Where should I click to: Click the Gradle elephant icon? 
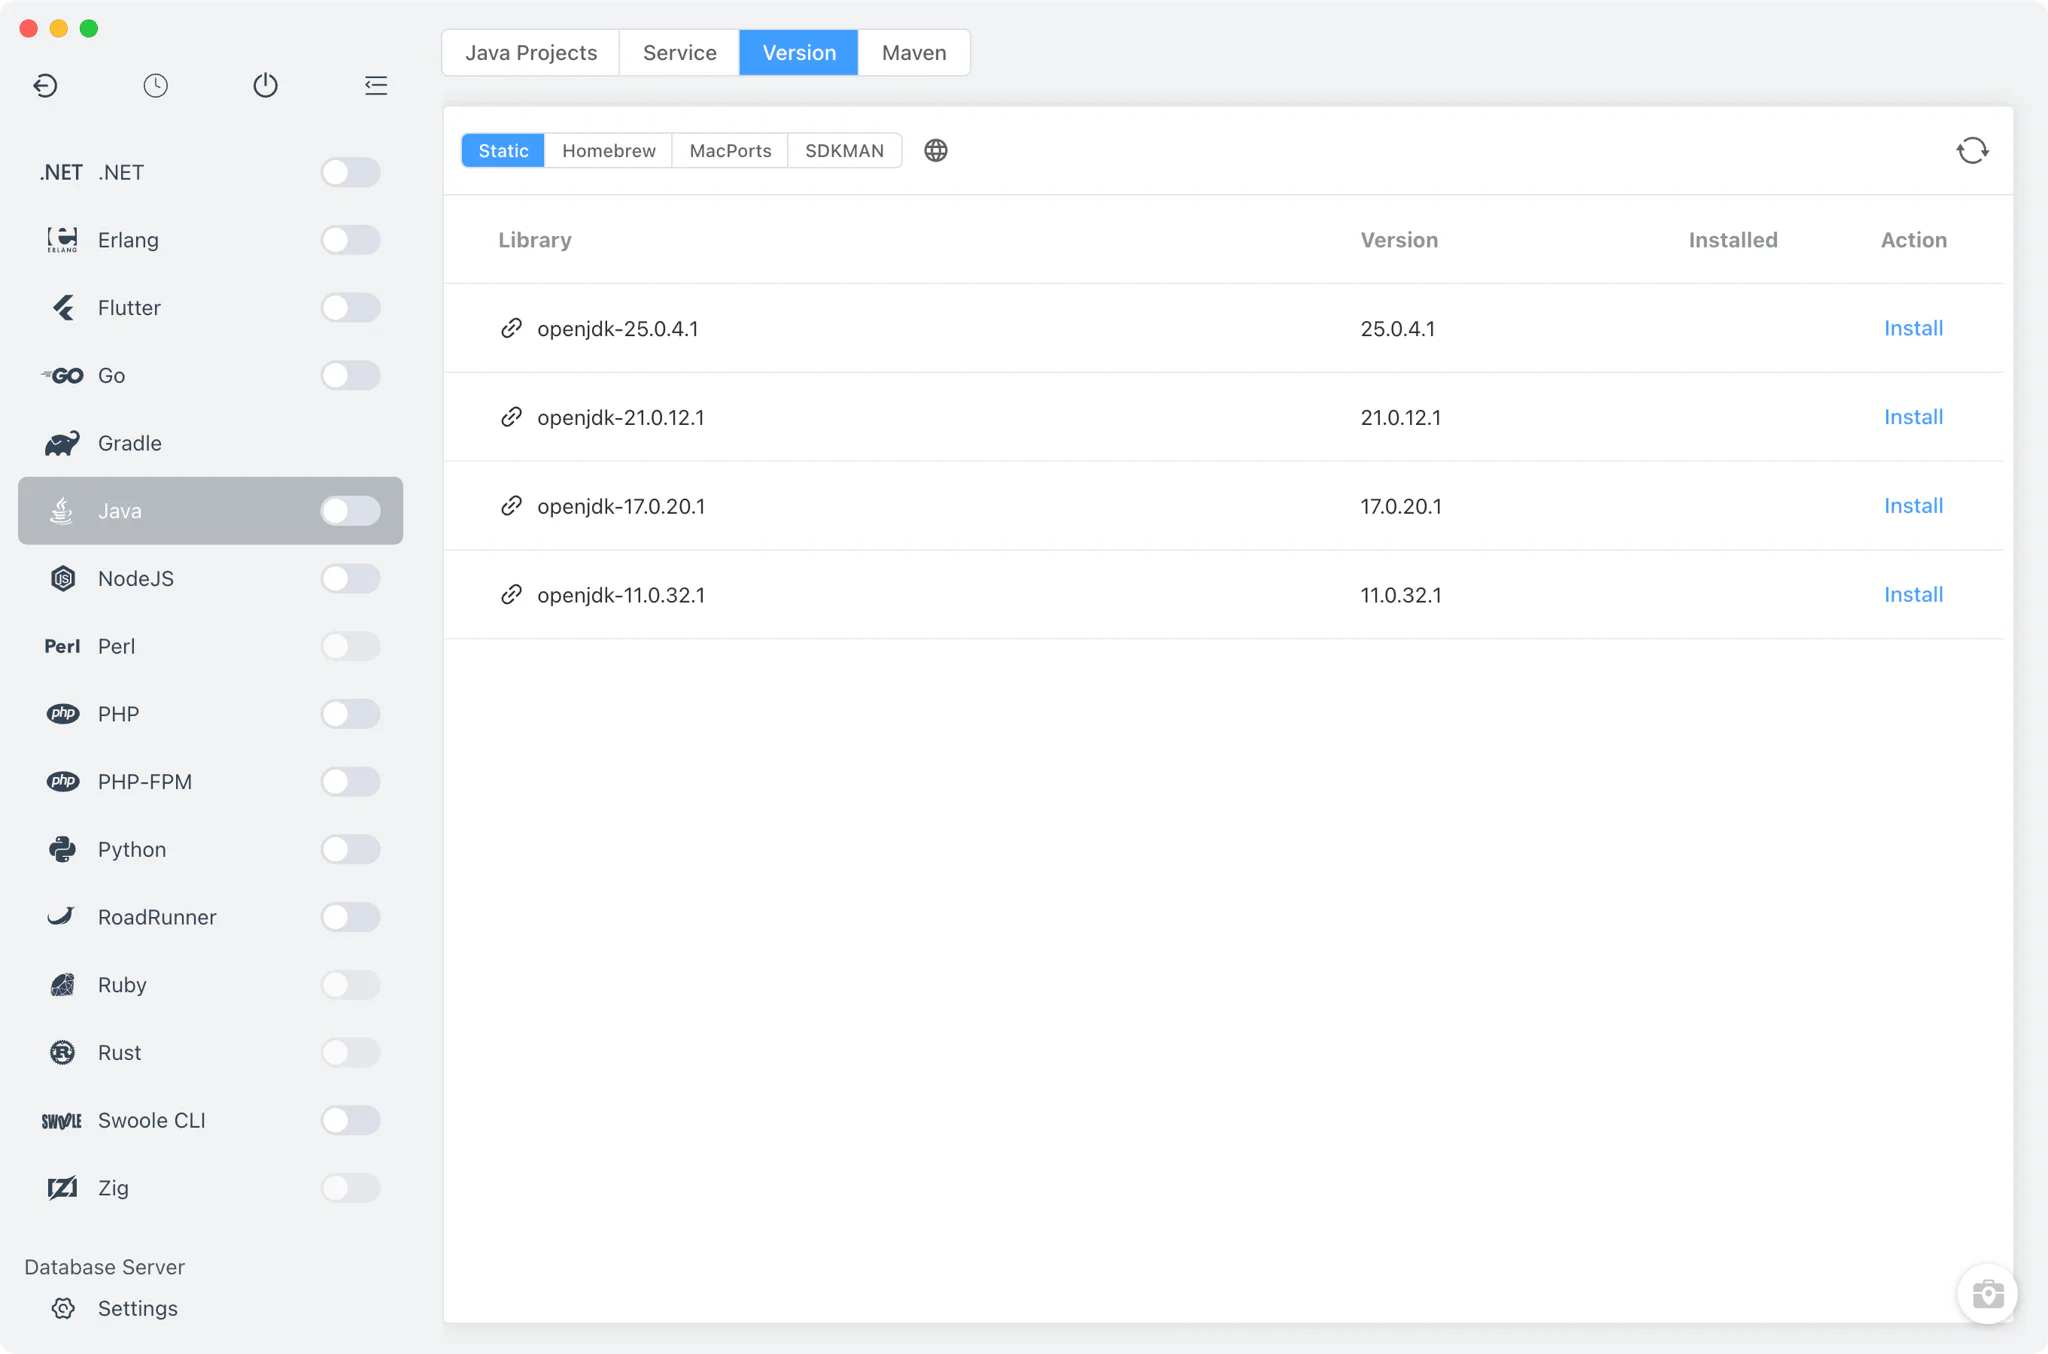click(x=62, y=443)
